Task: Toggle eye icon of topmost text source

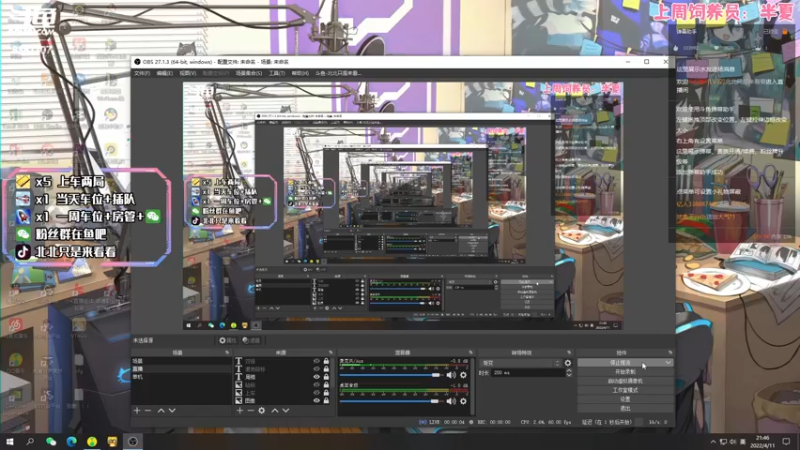Action: click(x=316, y=361)
